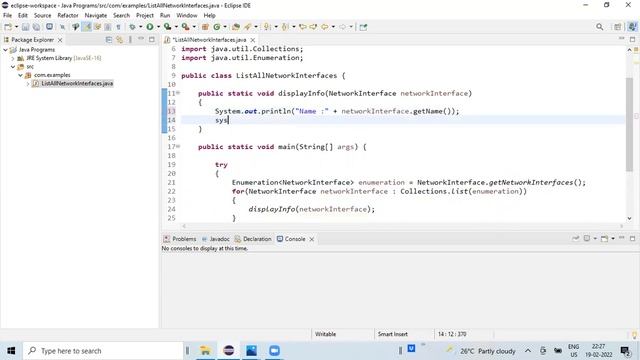
Task: Toggle Link with Editor in Package Explorer
Action: 120,40
